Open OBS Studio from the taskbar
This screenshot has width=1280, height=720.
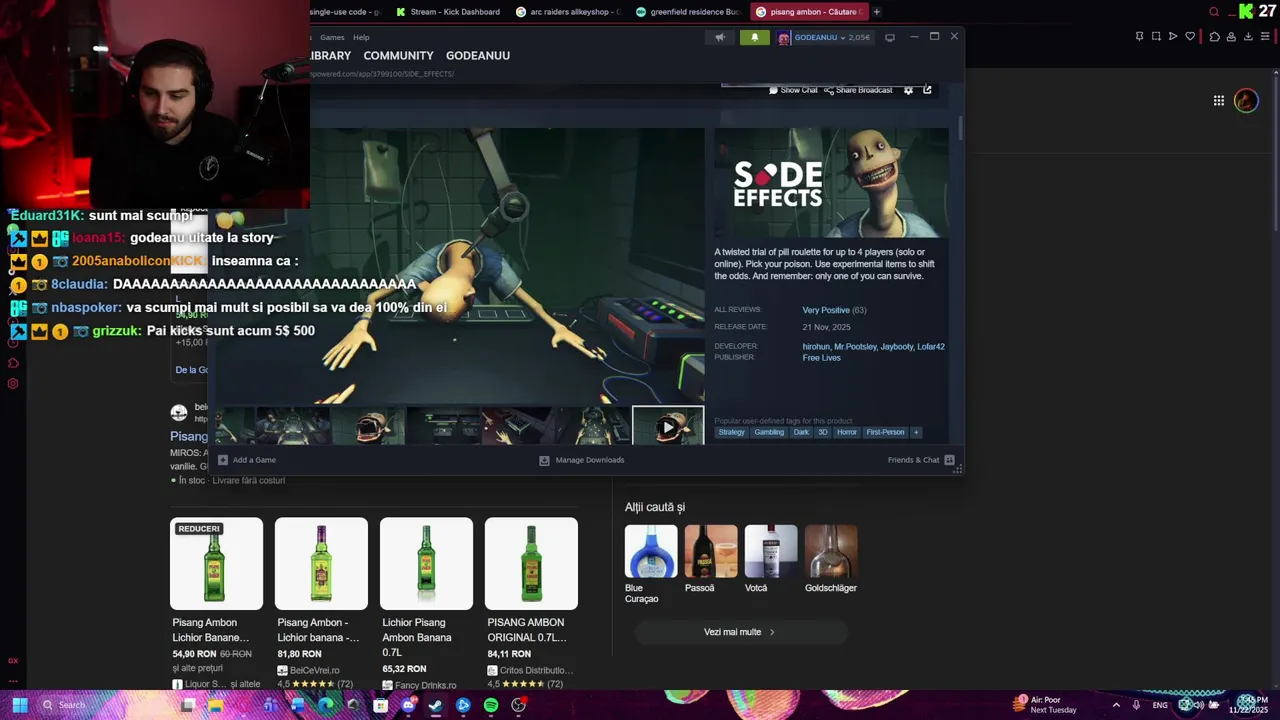tap(518, 705)
